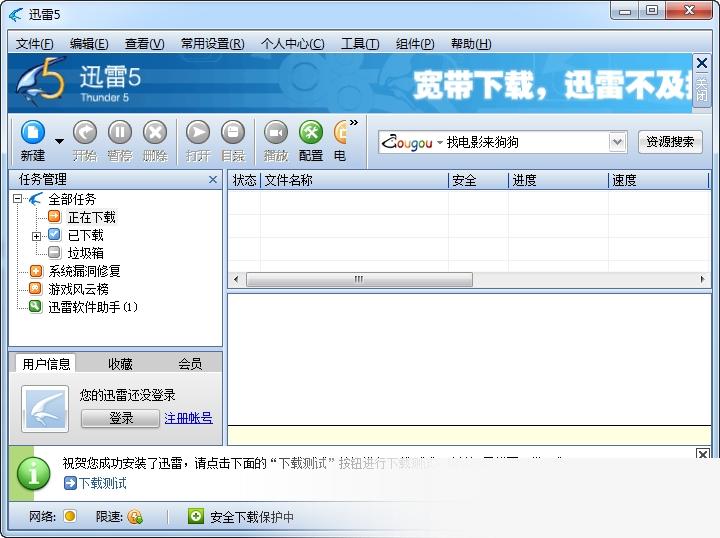Viewport: 720px width, 538px height.
Task: Open 迅雷软件助手 (1) tree item
Action: point(93,307)
